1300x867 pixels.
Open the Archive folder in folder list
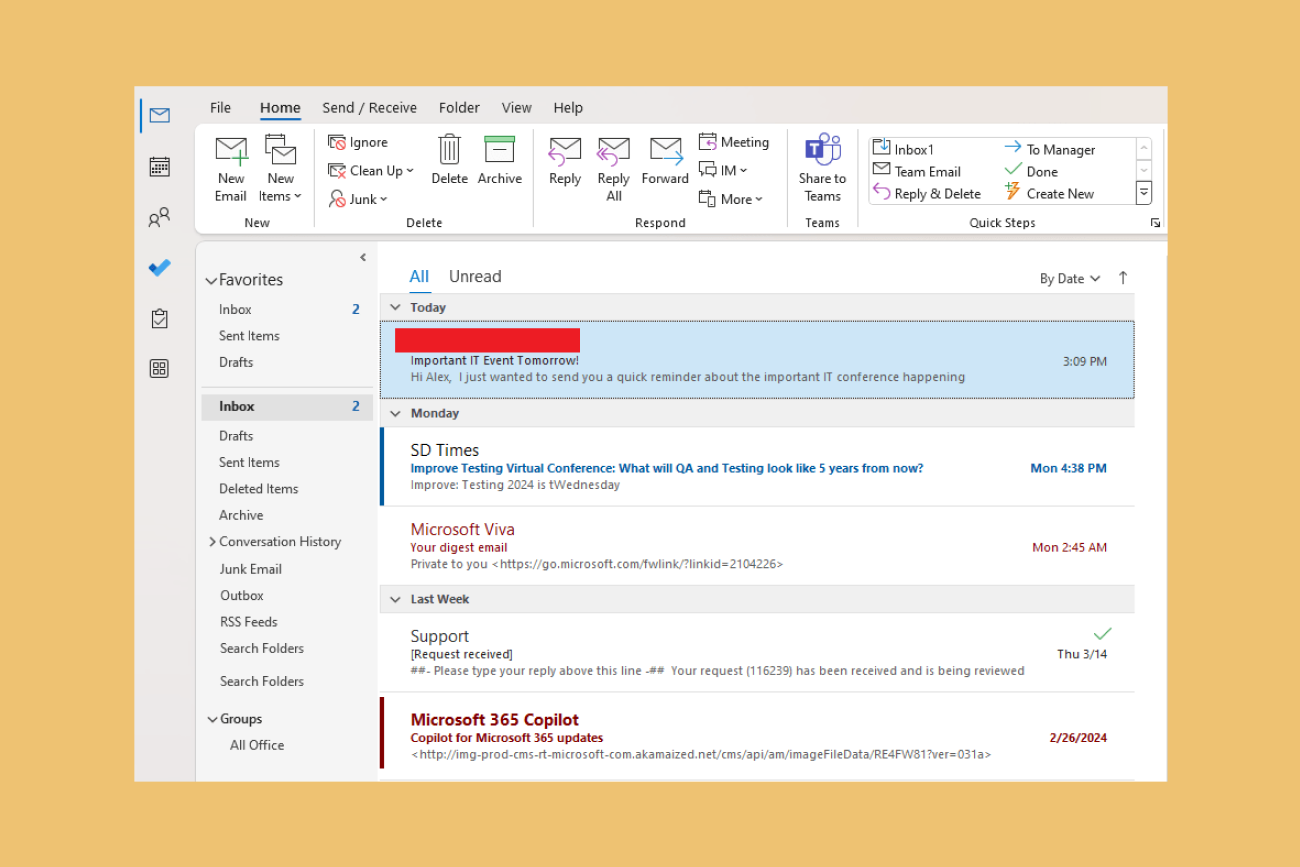(x=241, y=515)
